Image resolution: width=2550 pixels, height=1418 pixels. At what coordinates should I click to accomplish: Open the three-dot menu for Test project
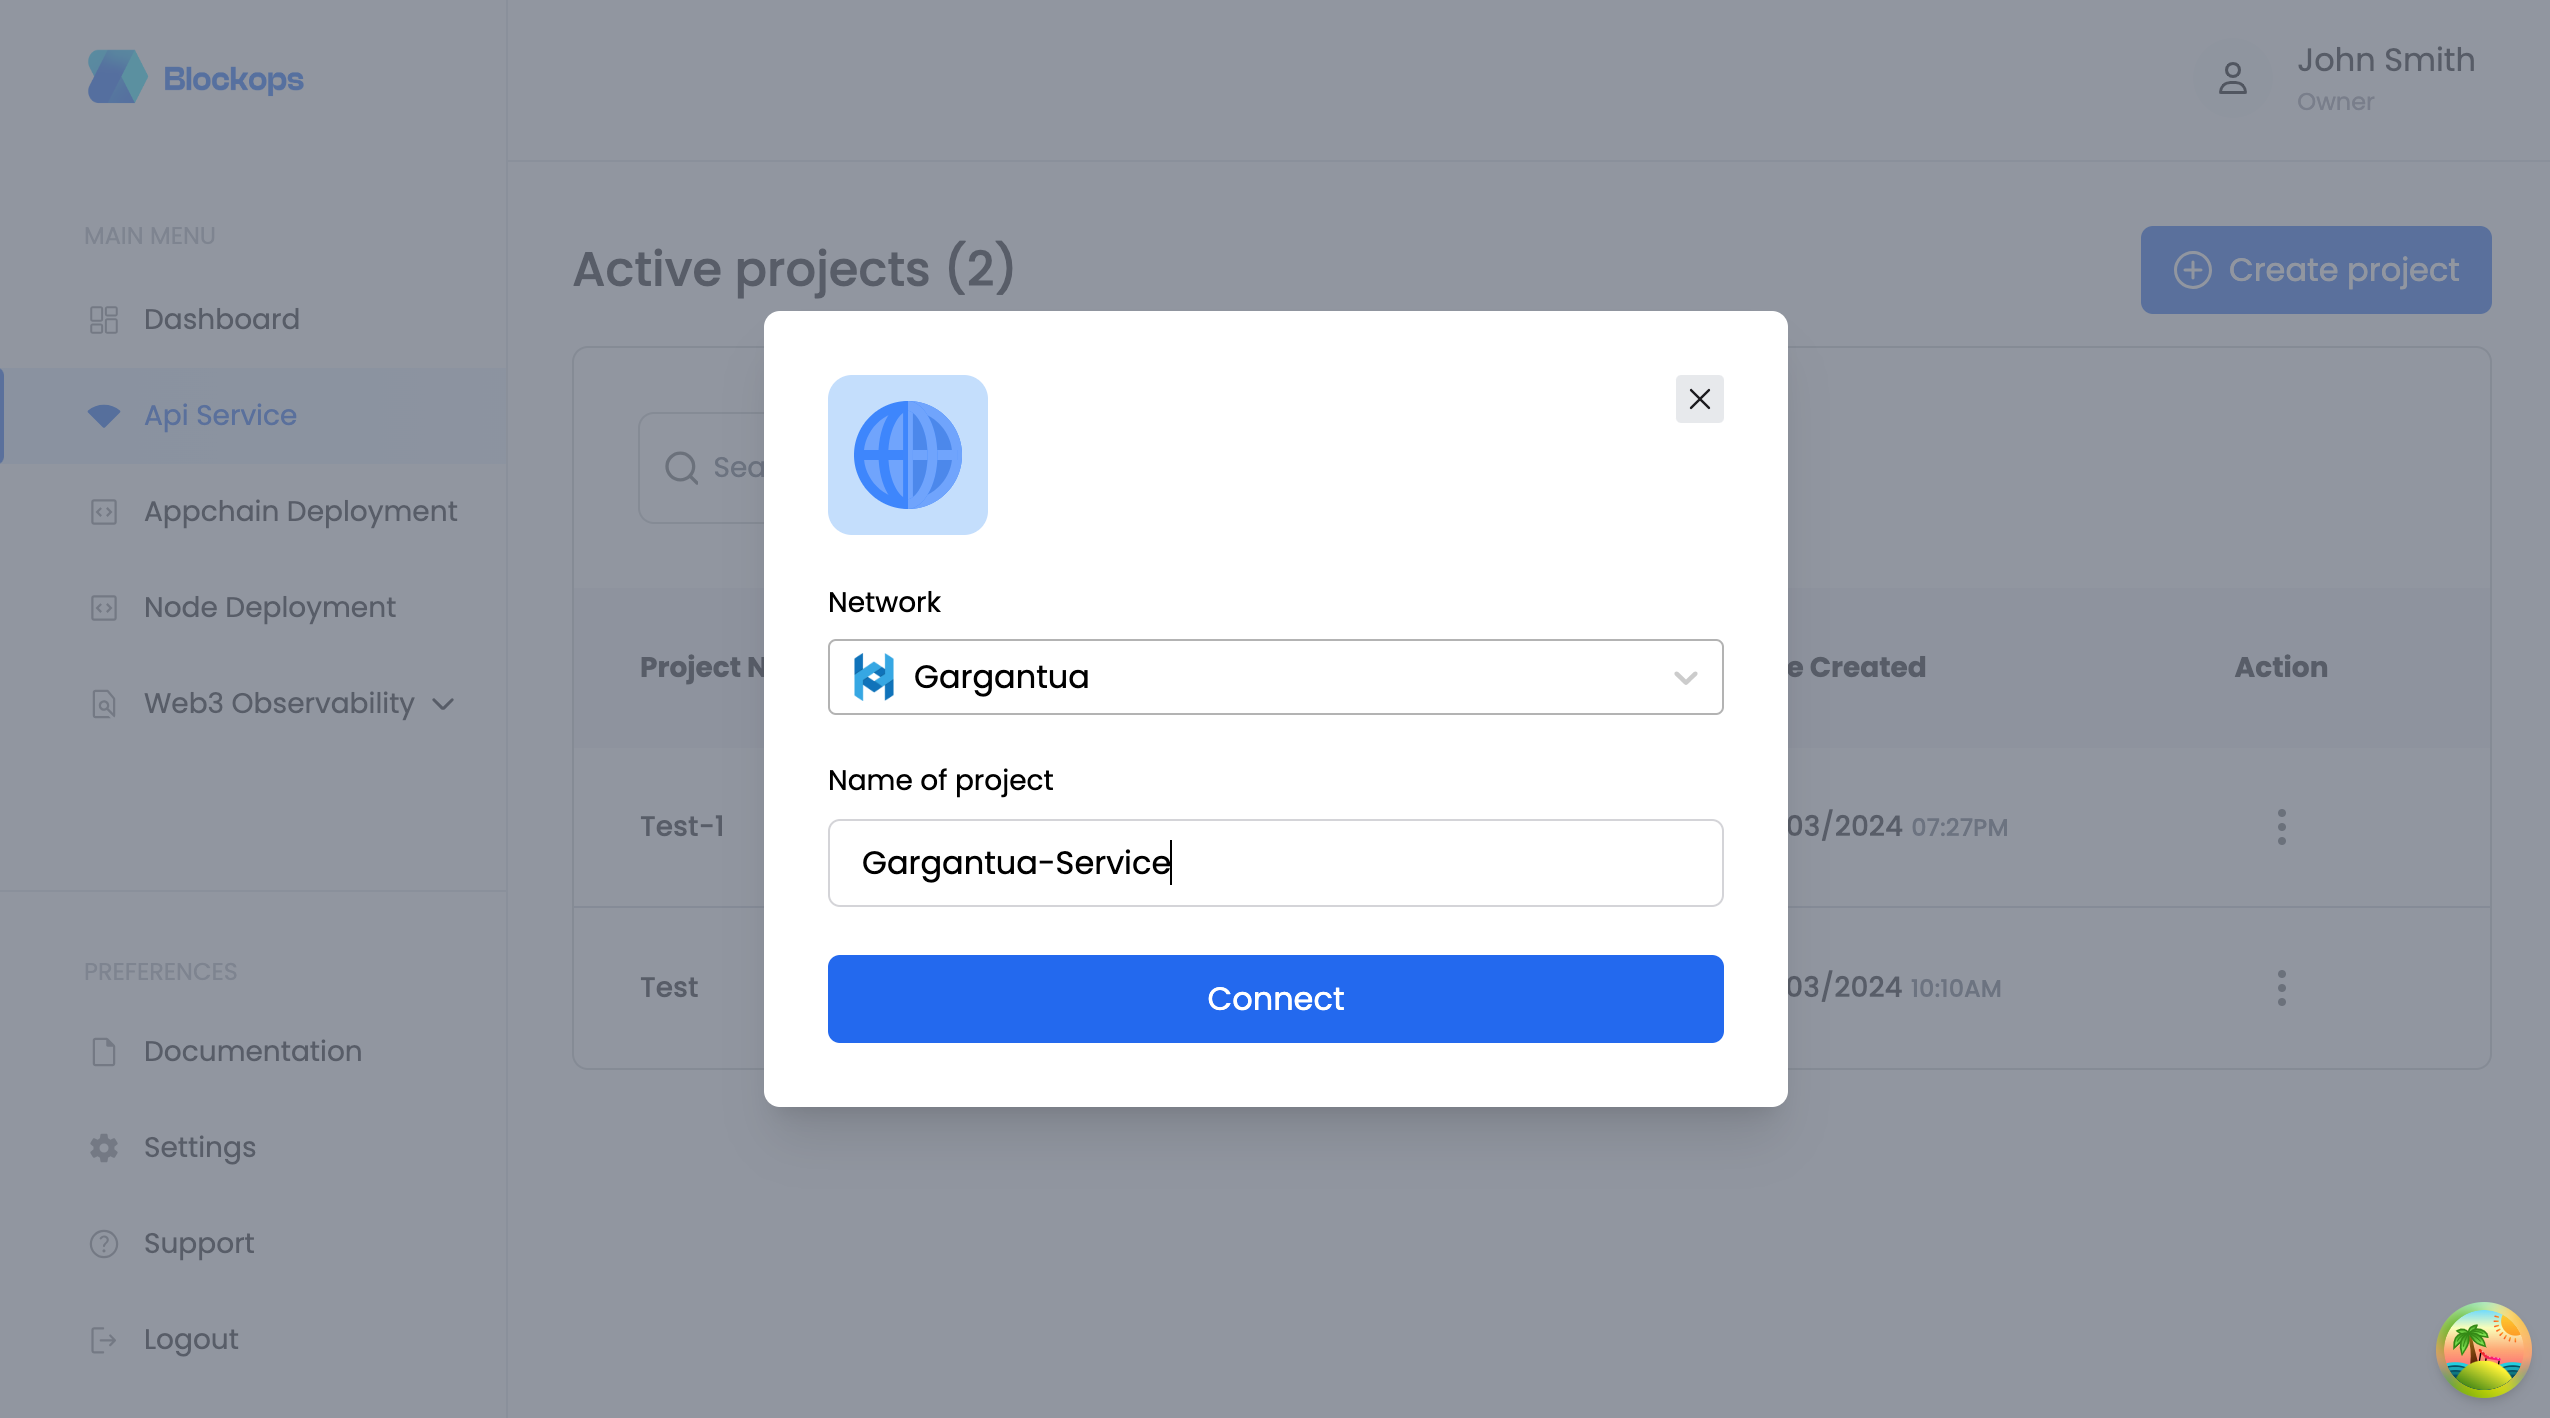coord(2281,988)
